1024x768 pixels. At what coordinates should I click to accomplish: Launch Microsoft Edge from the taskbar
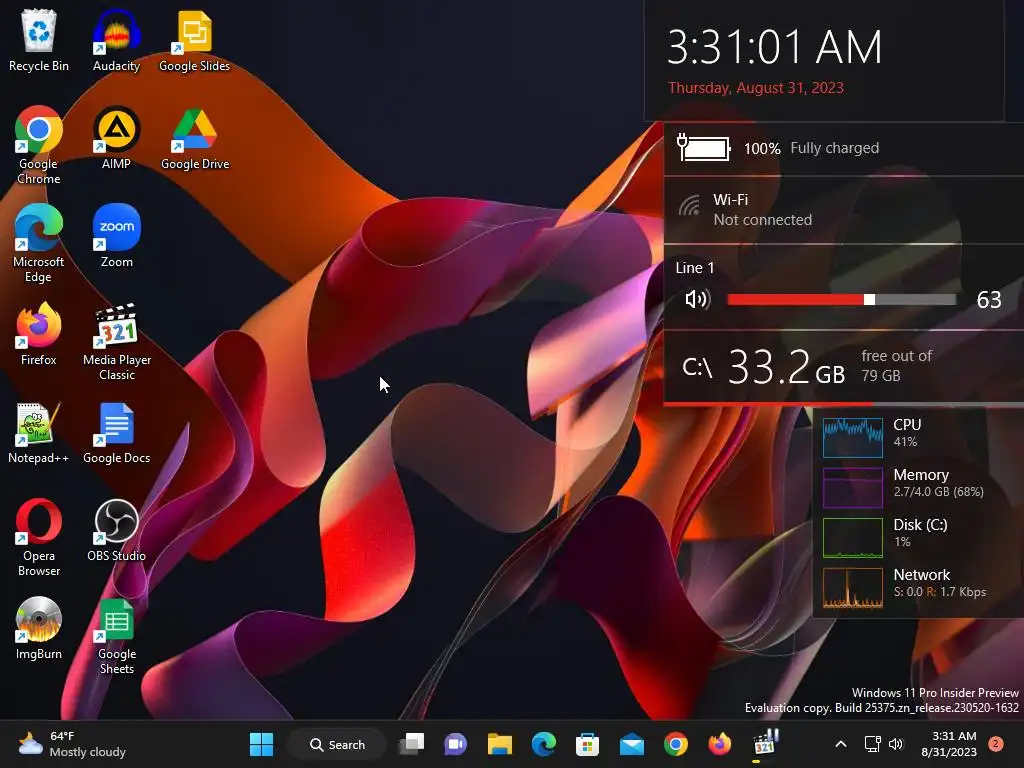point(543,744)
